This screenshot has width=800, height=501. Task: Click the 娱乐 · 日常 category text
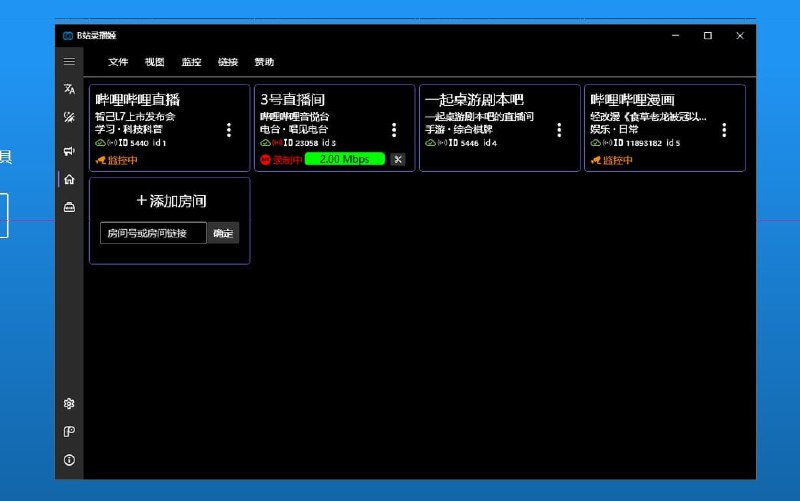pyautogui.click(x=614, y=130)
